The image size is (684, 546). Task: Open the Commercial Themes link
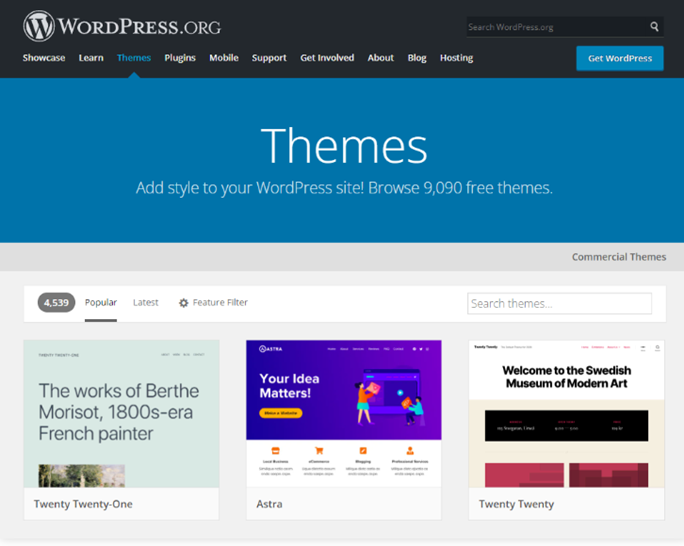619,257
